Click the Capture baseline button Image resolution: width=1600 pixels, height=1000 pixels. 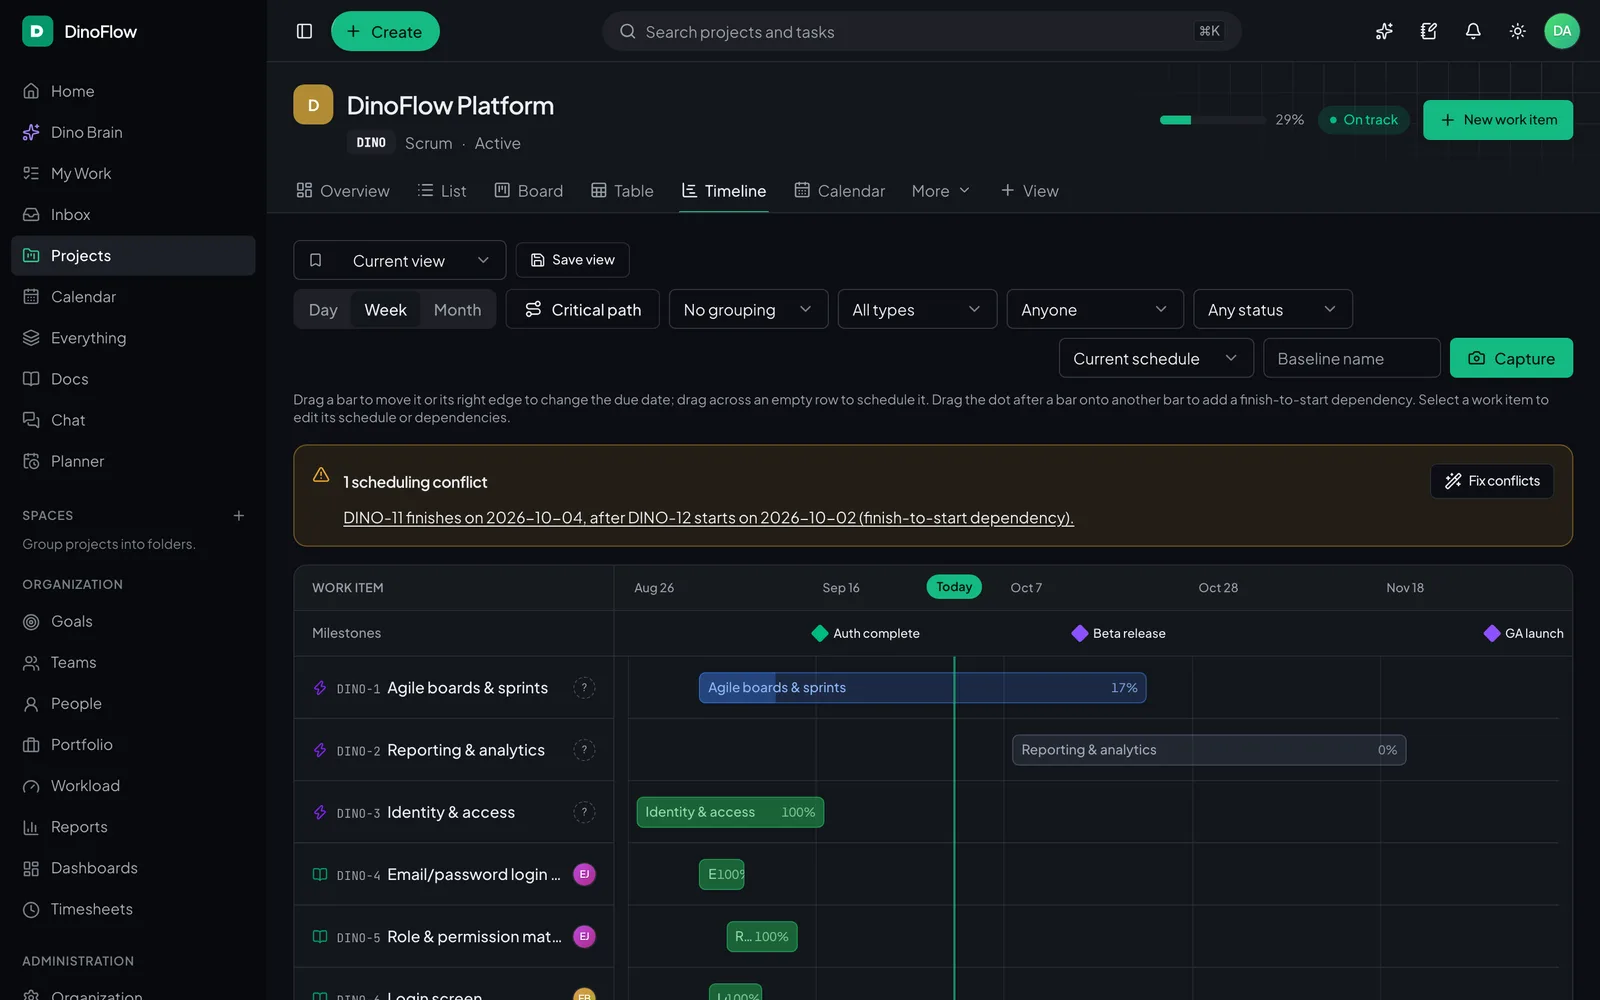point(1511,358)
